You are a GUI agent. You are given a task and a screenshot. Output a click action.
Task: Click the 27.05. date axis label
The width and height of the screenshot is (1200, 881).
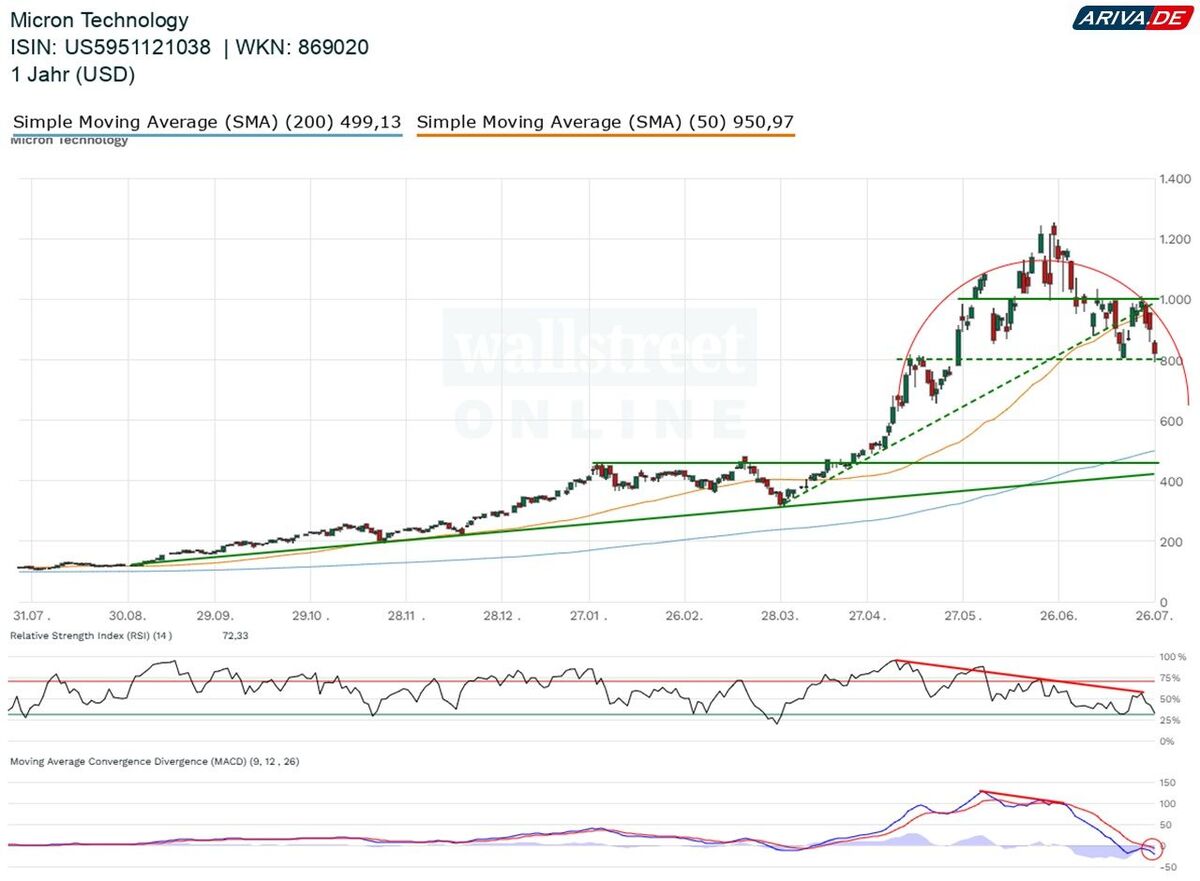tap(961, 616)
